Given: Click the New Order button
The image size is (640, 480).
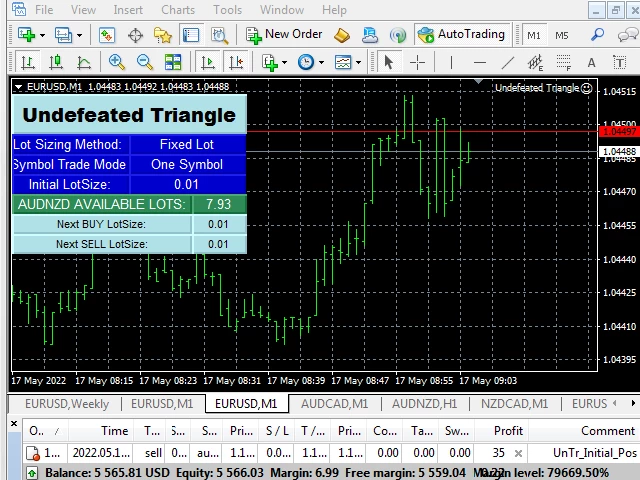Looking at the screenshot, I should point(284,35).
